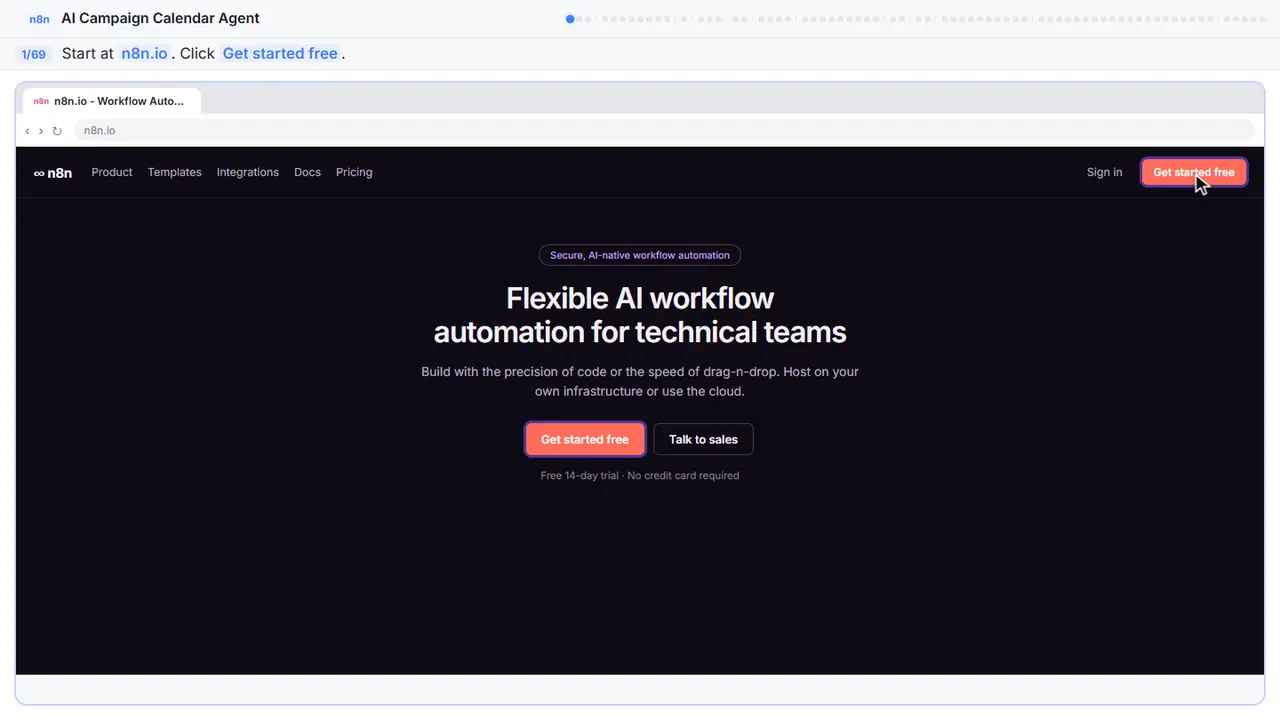
Task: Click the n8n favicon on browser tab
Action: [x=41, y=101]
